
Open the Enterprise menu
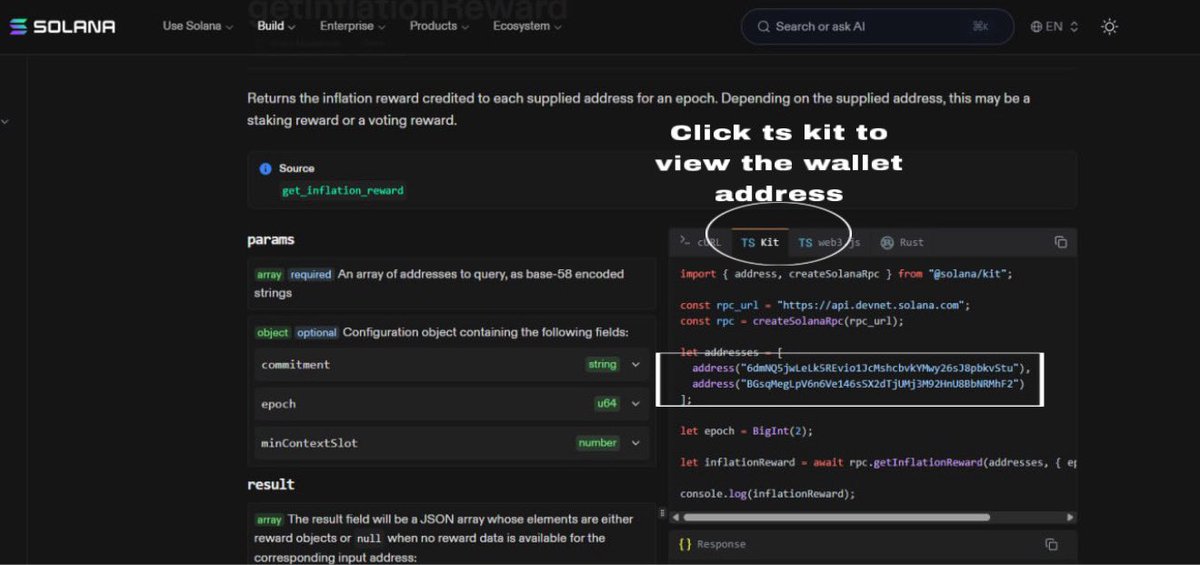[353, 26]
